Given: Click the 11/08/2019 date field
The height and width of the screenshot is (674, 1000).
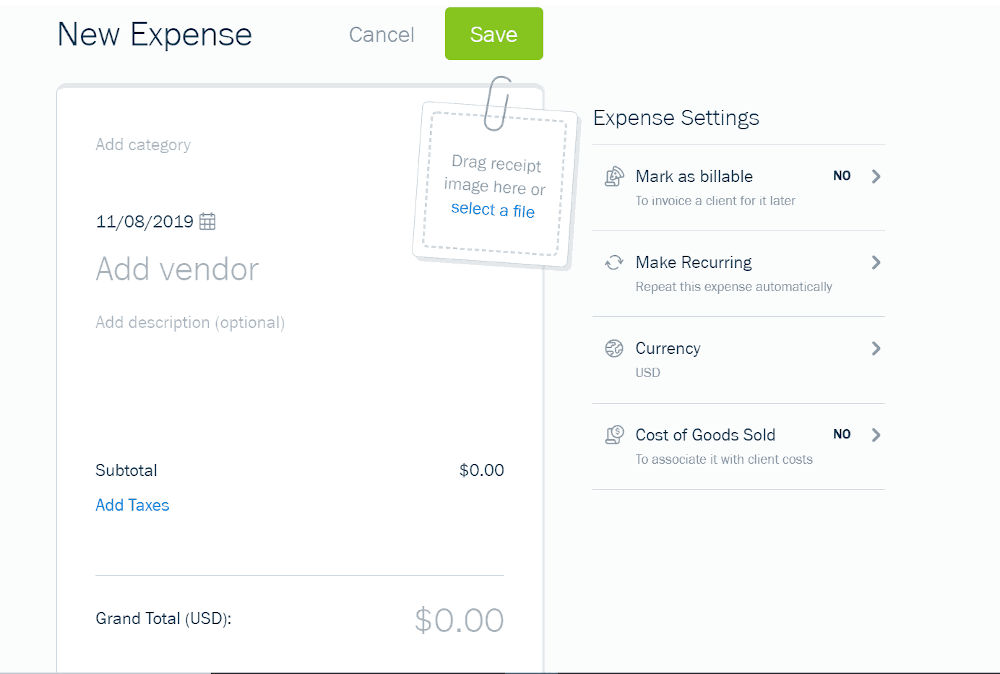Looking at the screenshot, I should click(x=144, y=221).
